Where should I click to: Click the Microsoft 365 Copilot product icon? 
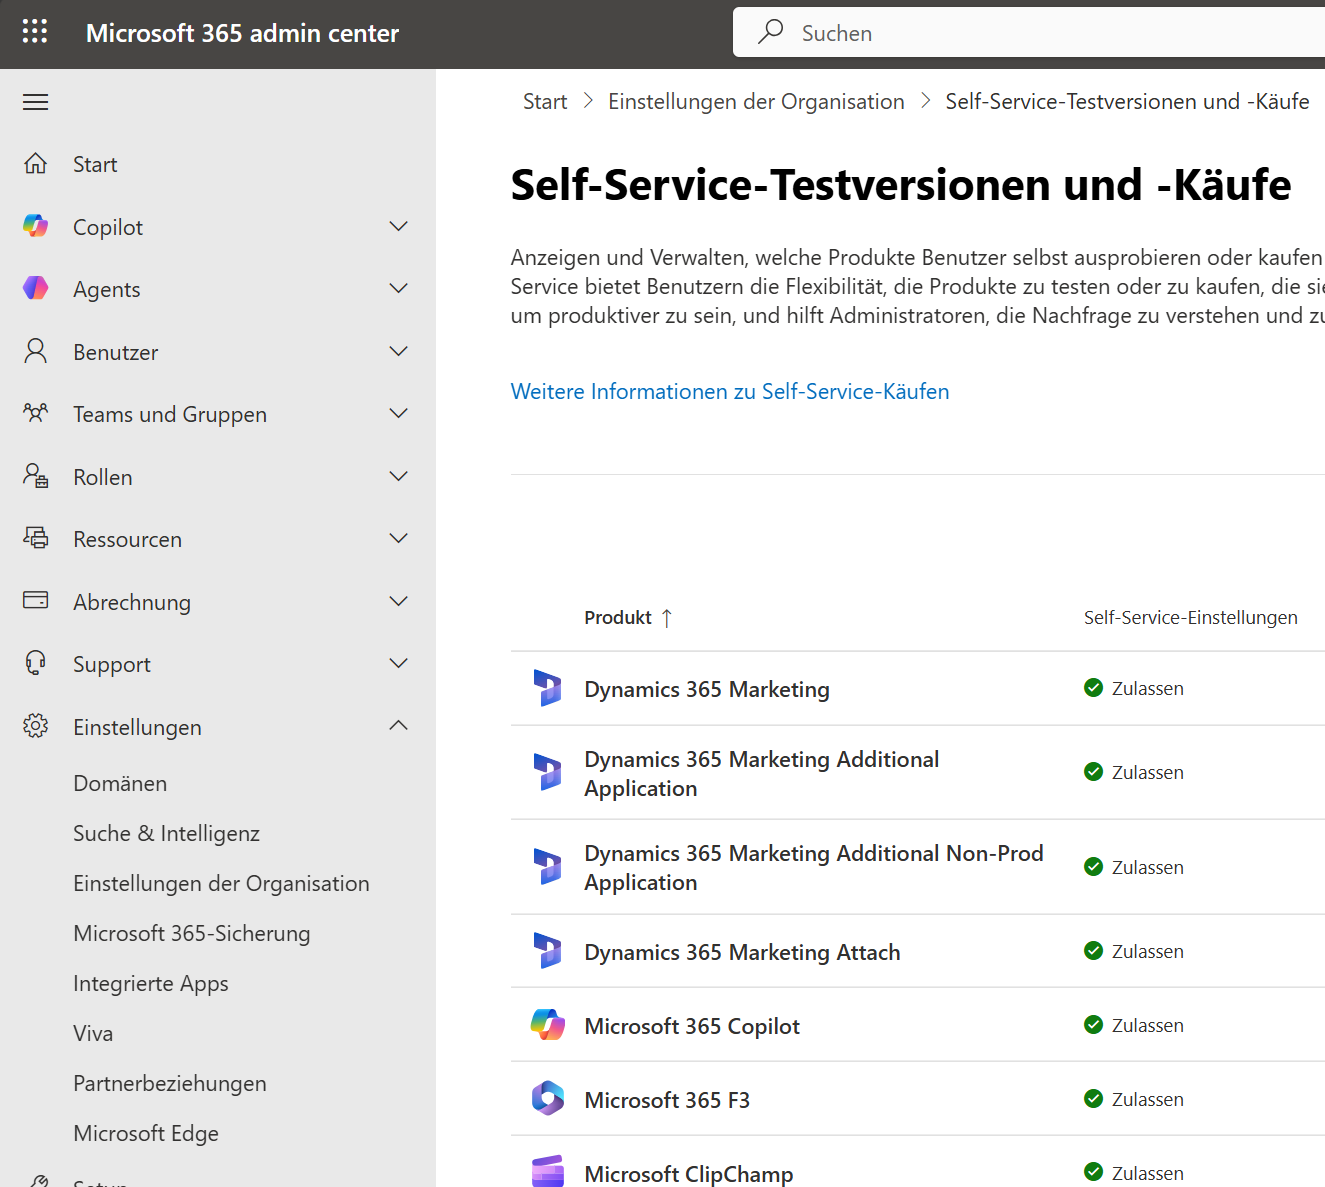(547, 1025)
